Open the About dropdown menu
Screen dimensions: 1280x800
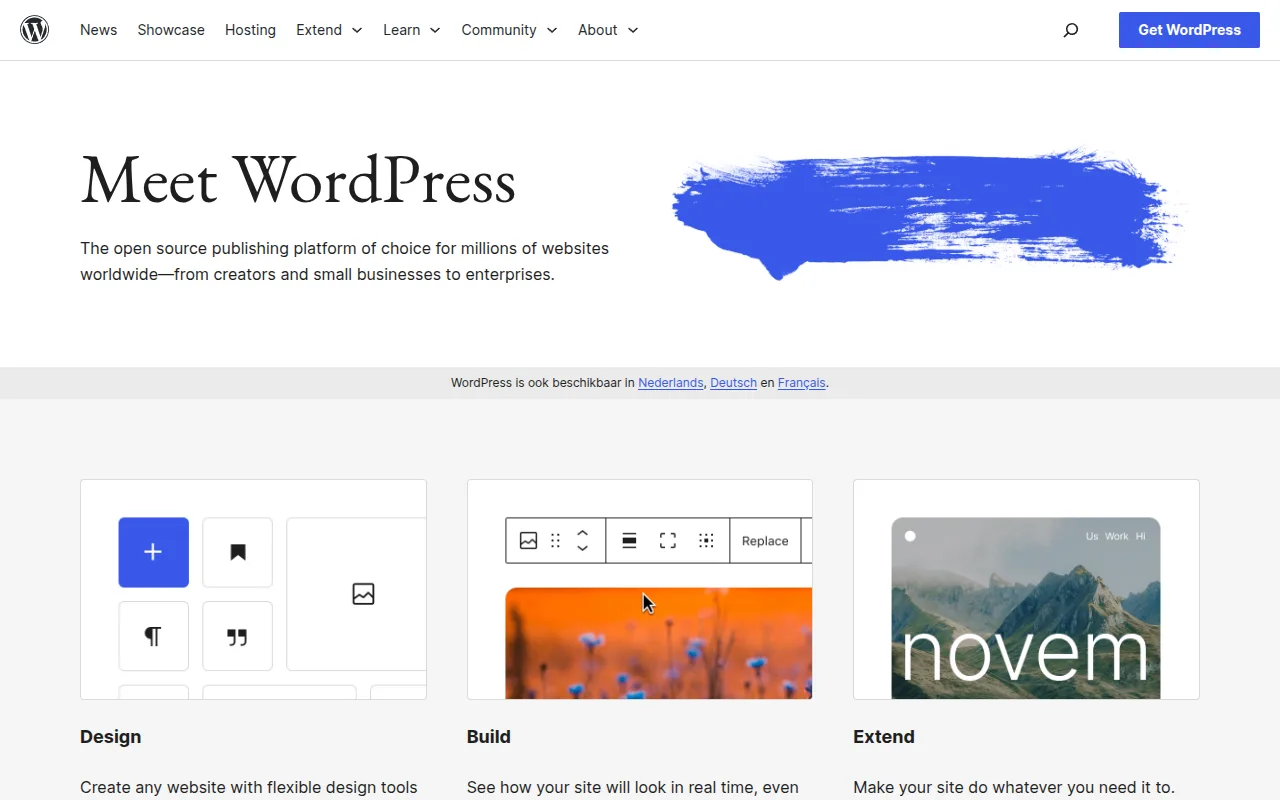click(x=607, y=30)
